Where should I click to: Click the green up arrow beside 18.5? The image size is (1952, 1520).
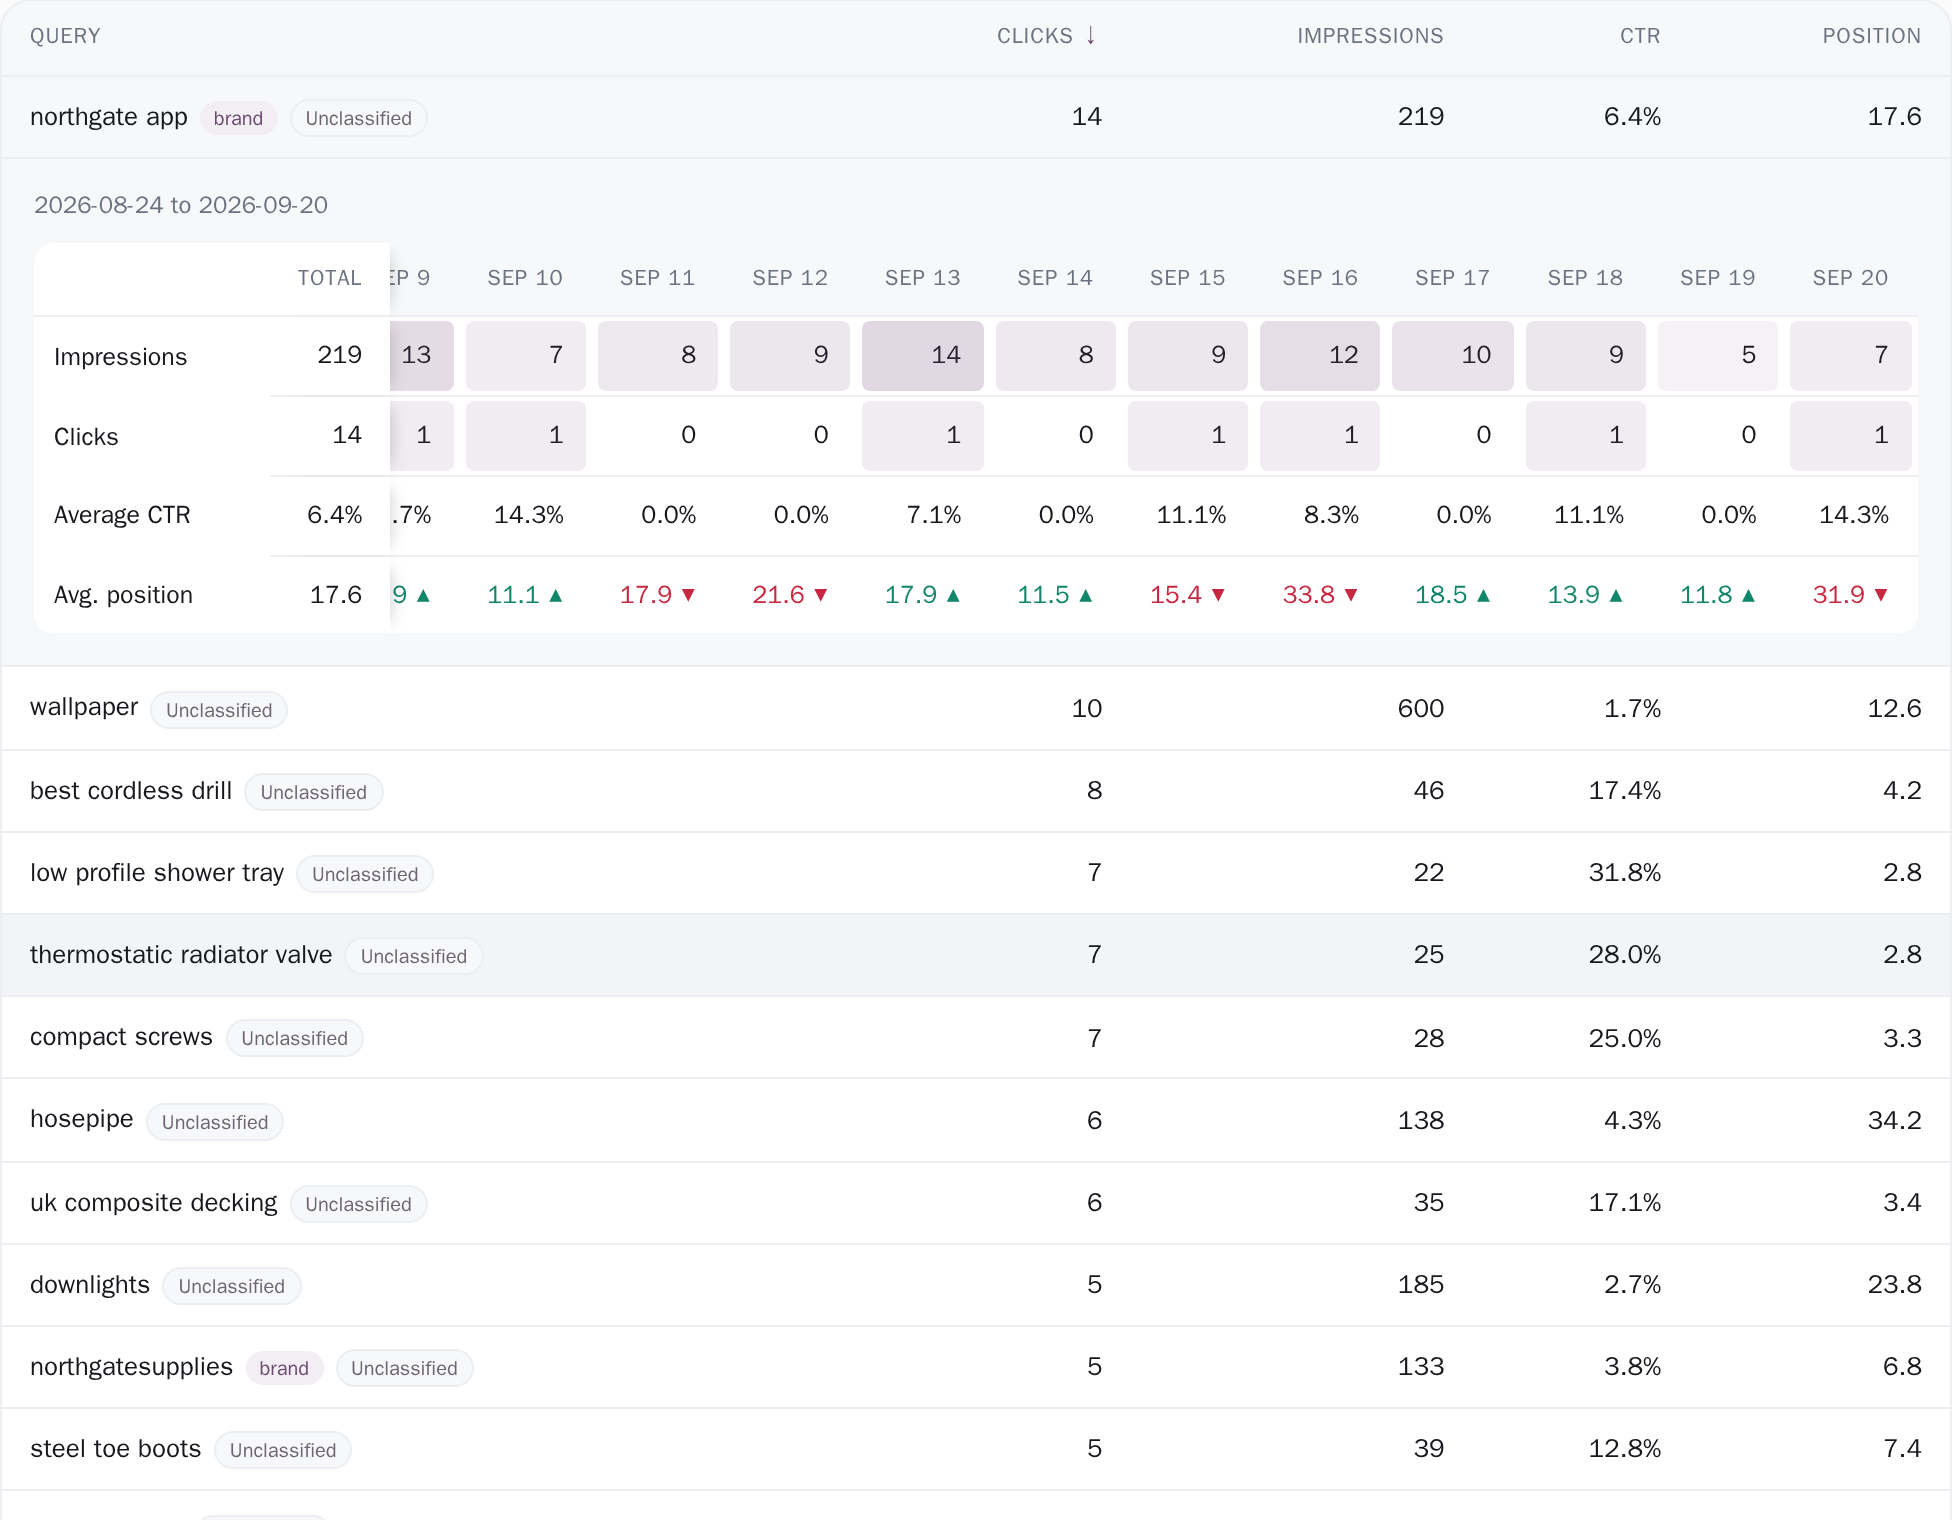(x=1483, y=596)
